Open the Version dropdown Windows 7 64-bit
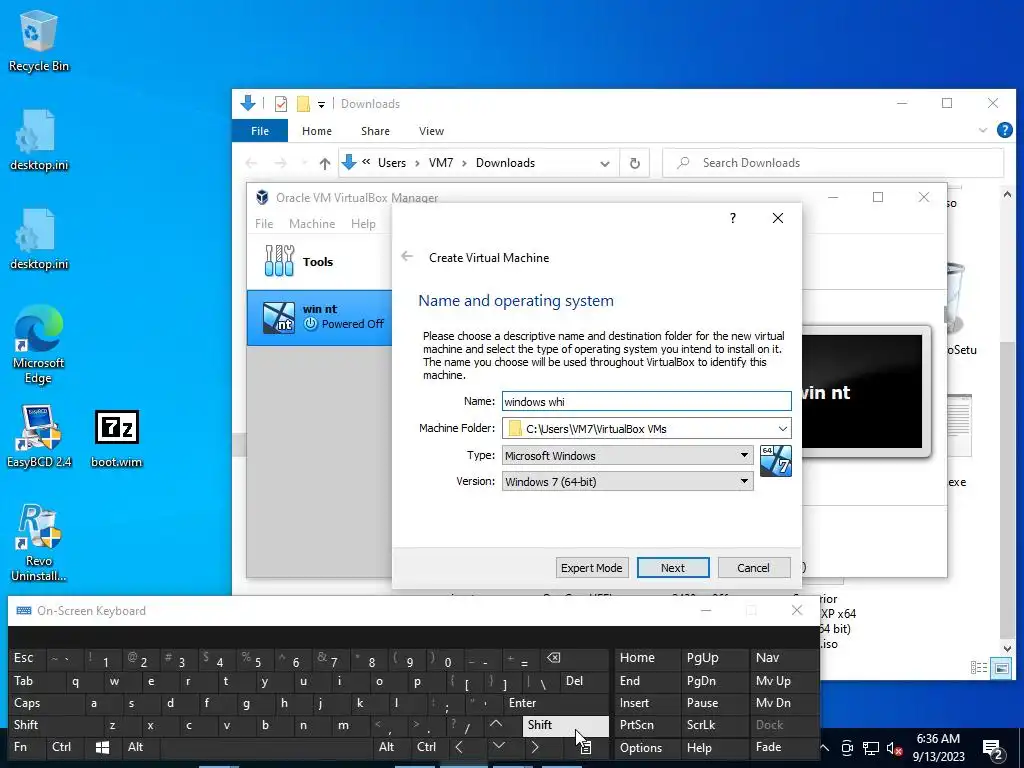 pos(627,482)
